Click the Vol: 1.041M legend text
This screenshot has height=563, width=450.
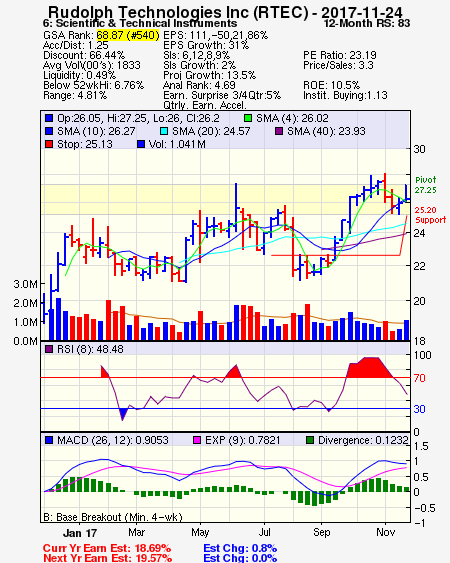tap(177, 144)
